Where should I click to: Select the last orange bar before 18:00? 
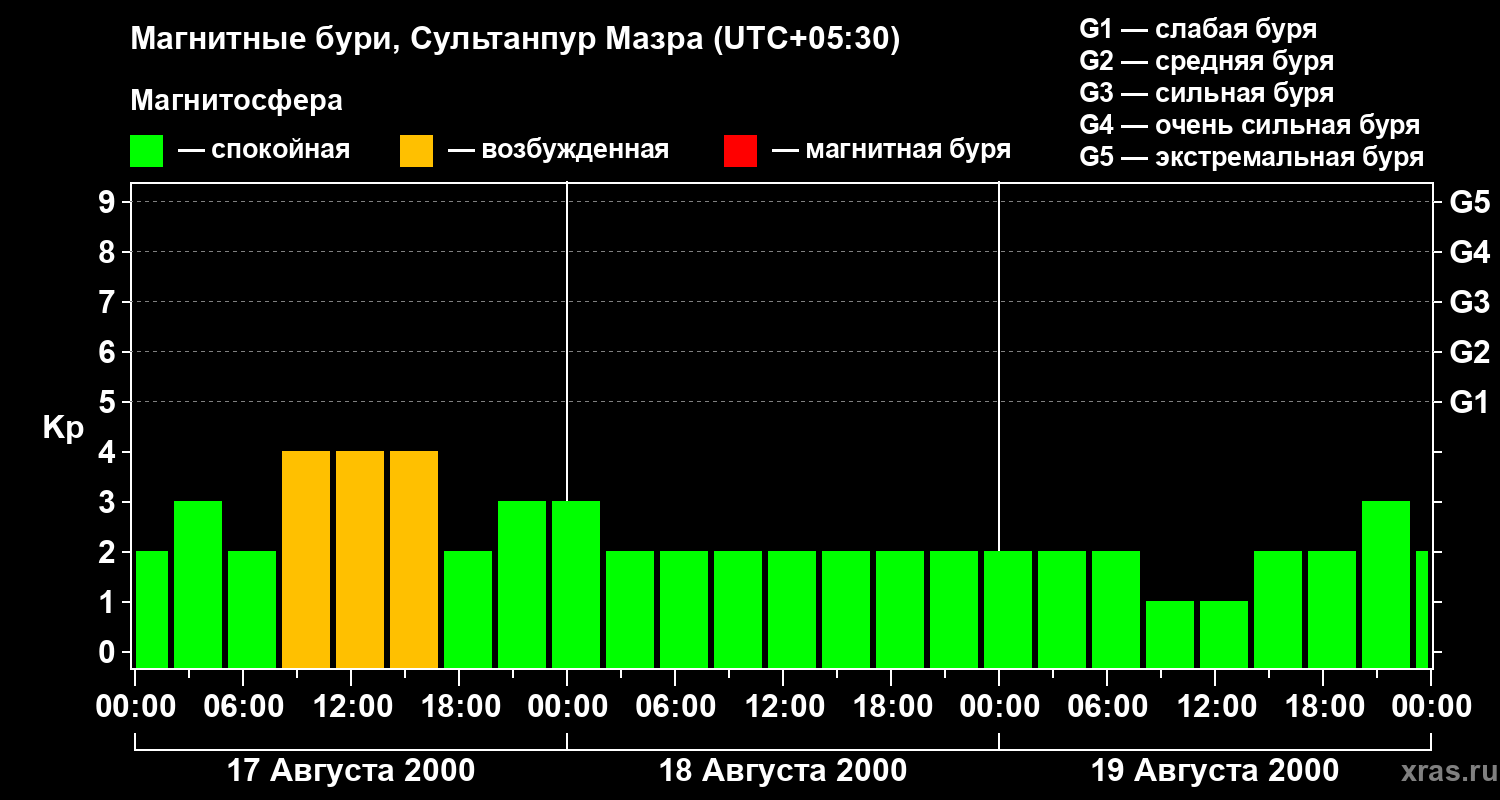(414, 559)
